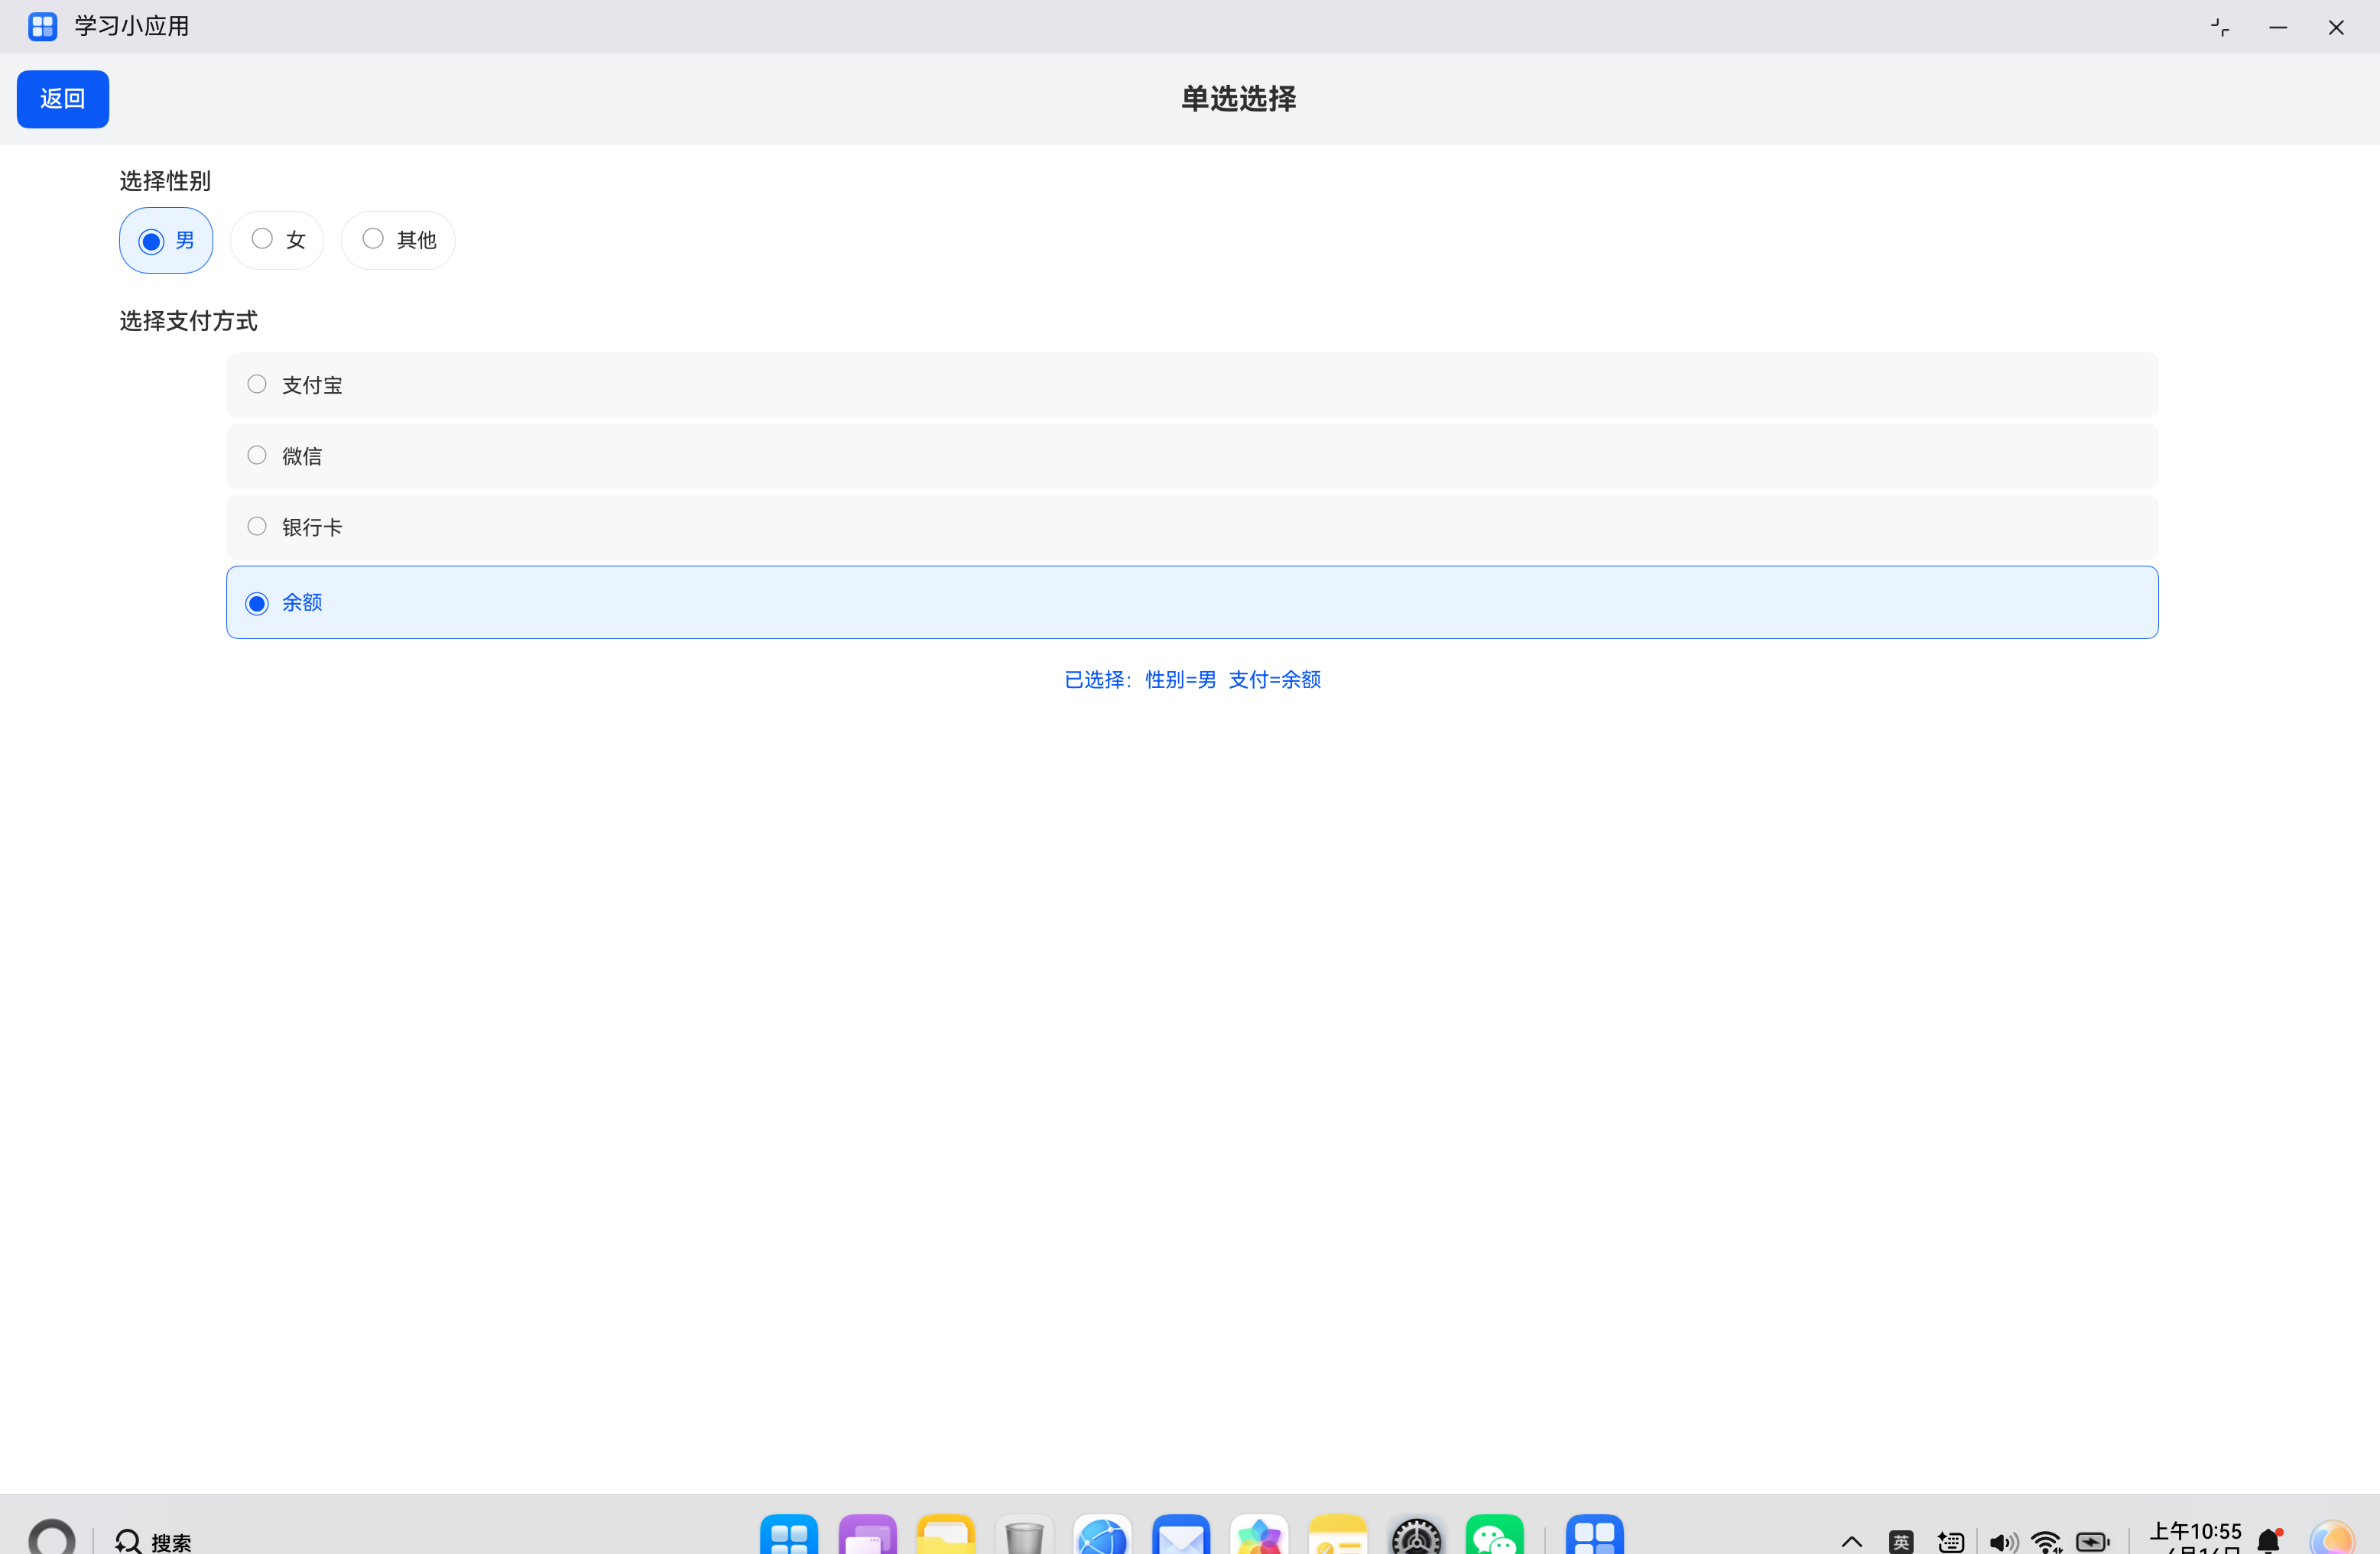Open the Wi-Fi network tray icon
This screenshot has height=1554, width=2380.
pyautogui.click(x=2047, y=1542)
